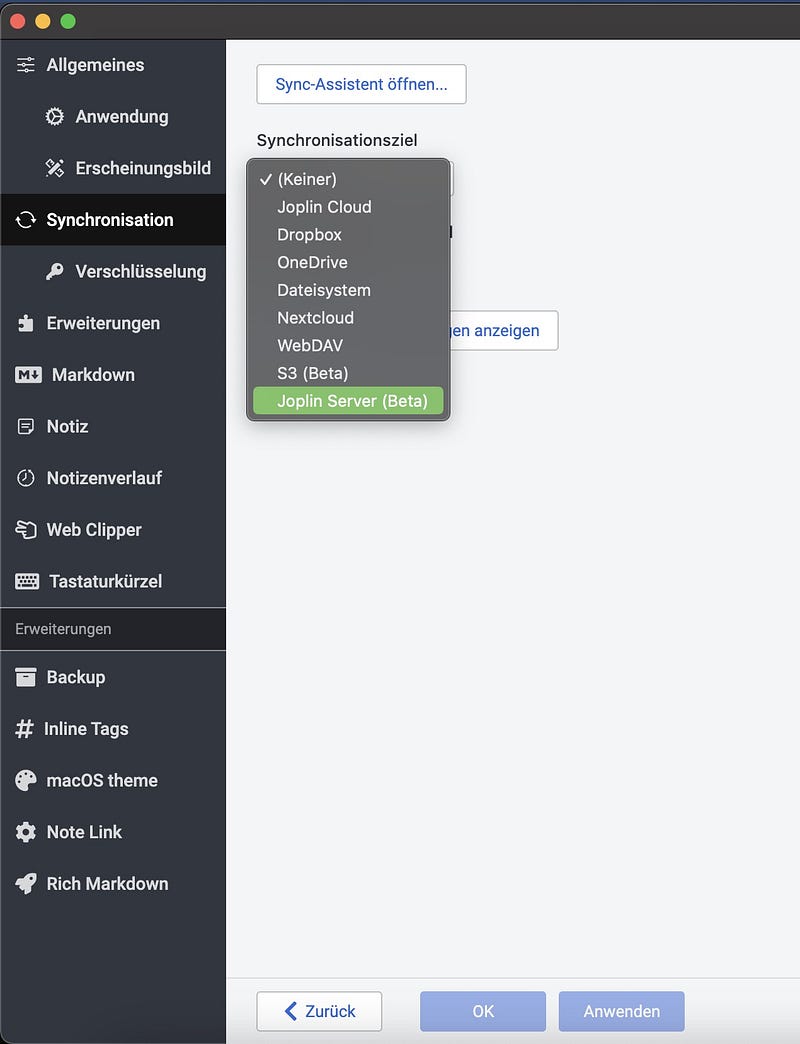Open the Backup plugin settings
This screenshot has width=800, height=1044.
[113, 677]
